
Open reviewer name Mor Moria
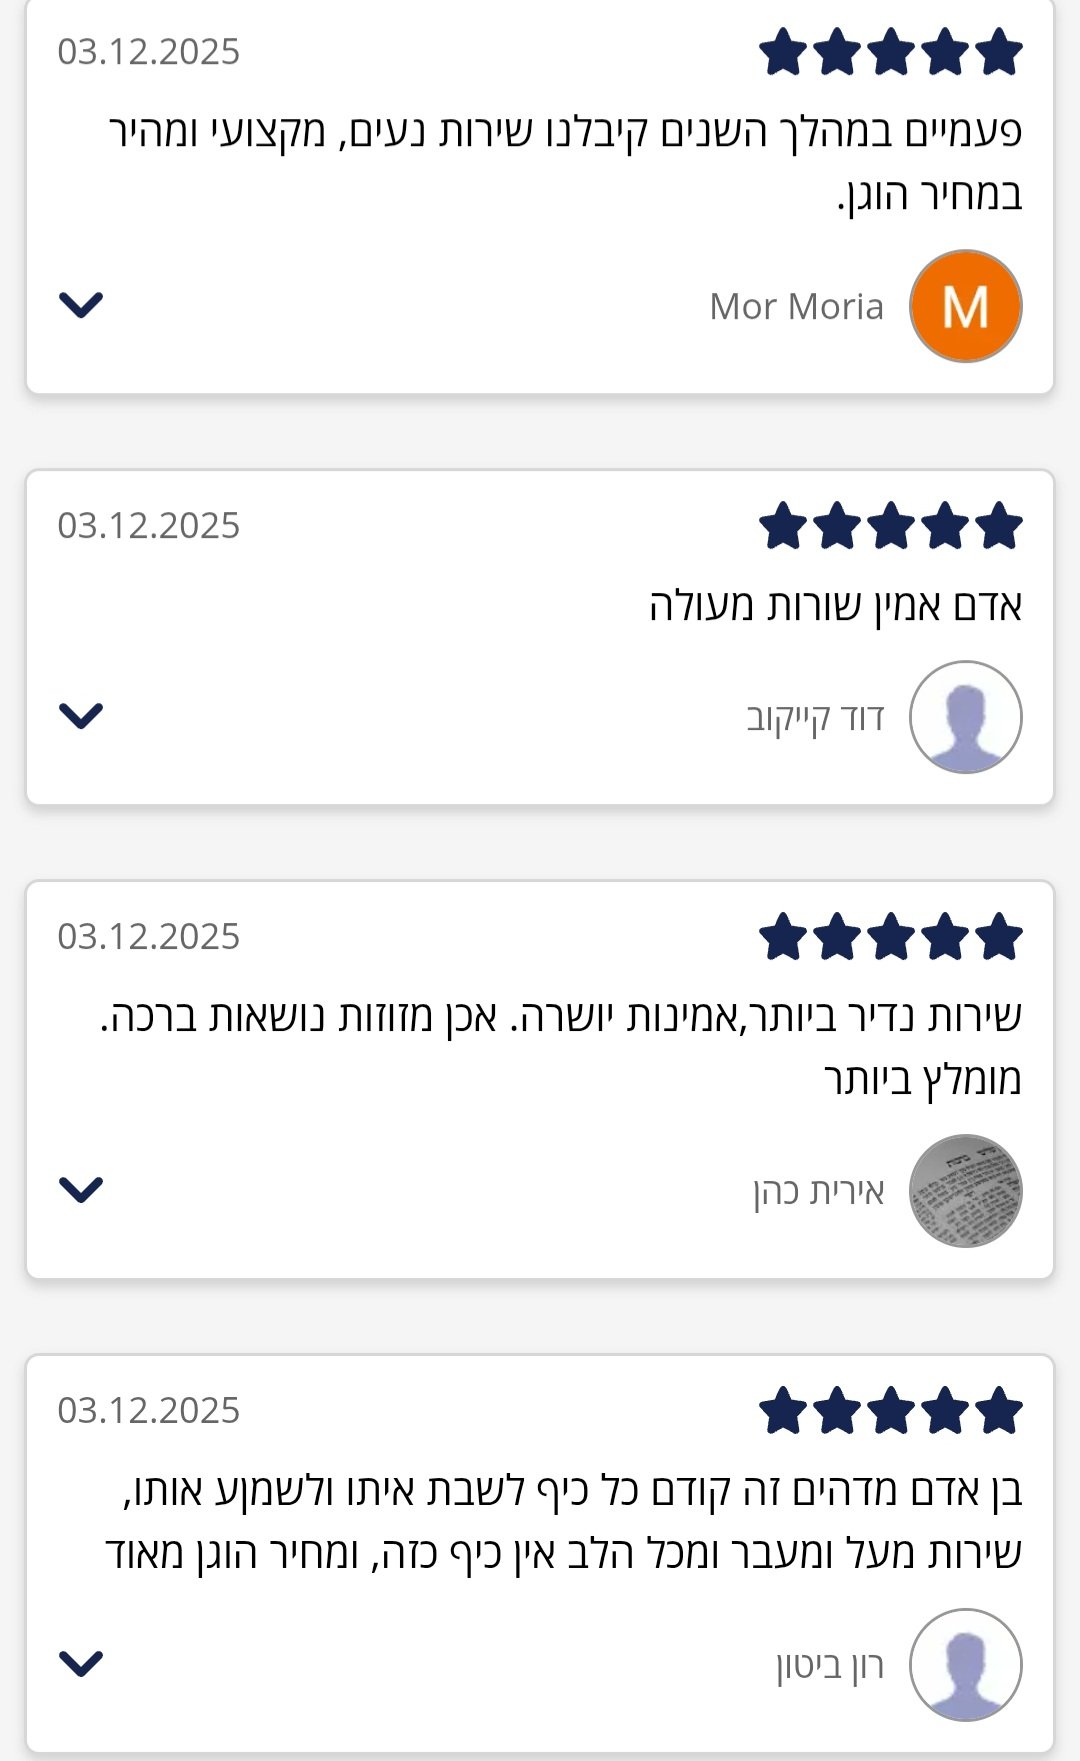pyautogui.click(x=796, y=307)
